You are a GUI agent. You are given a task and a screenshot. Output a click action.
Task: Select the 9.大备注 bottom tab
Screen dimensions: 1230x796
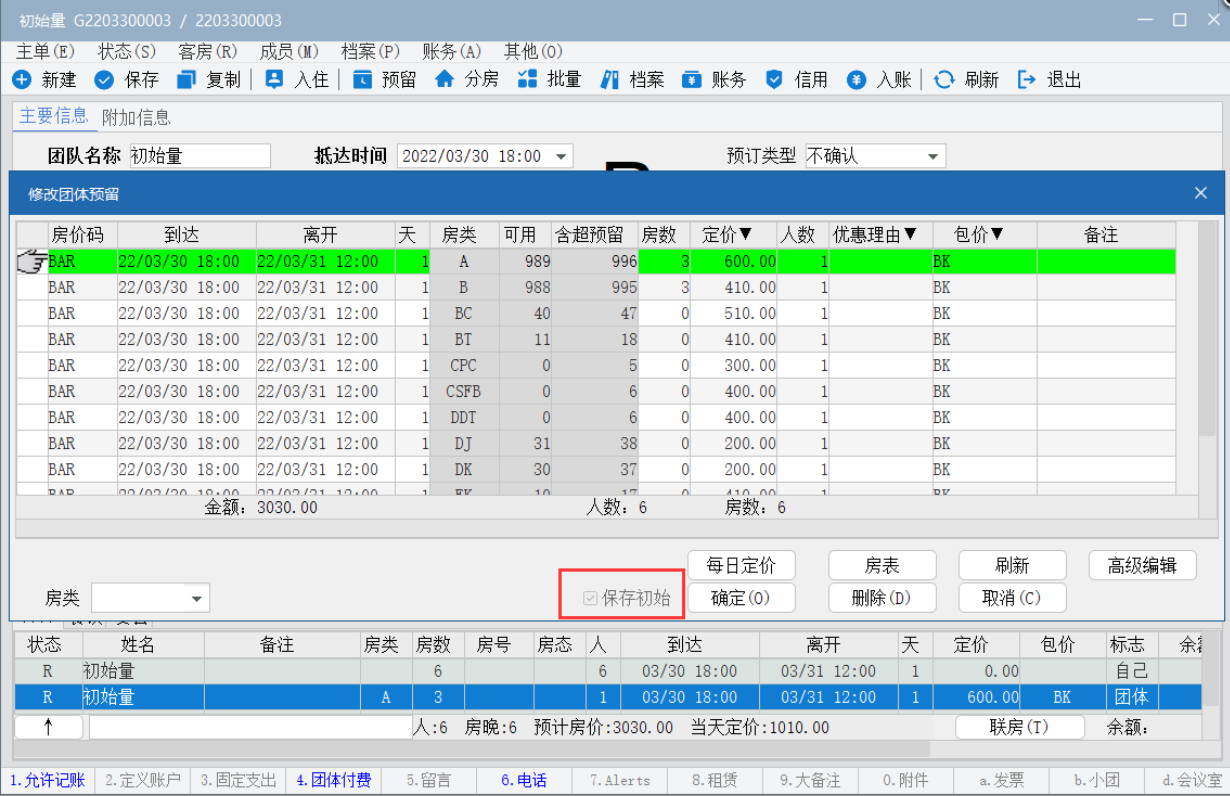[811, 780]
